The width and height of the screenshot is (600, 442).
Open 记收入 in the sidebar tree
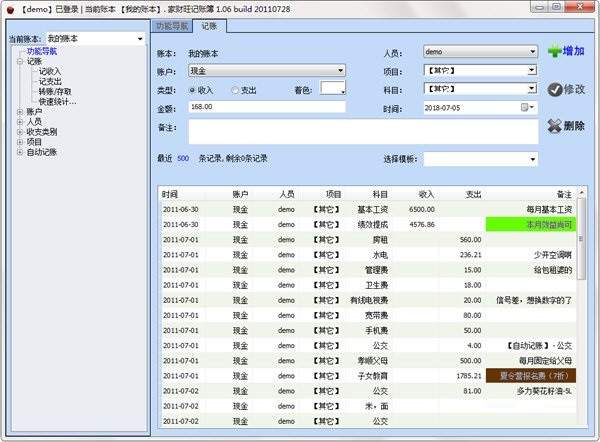click(x=49, y=71)
